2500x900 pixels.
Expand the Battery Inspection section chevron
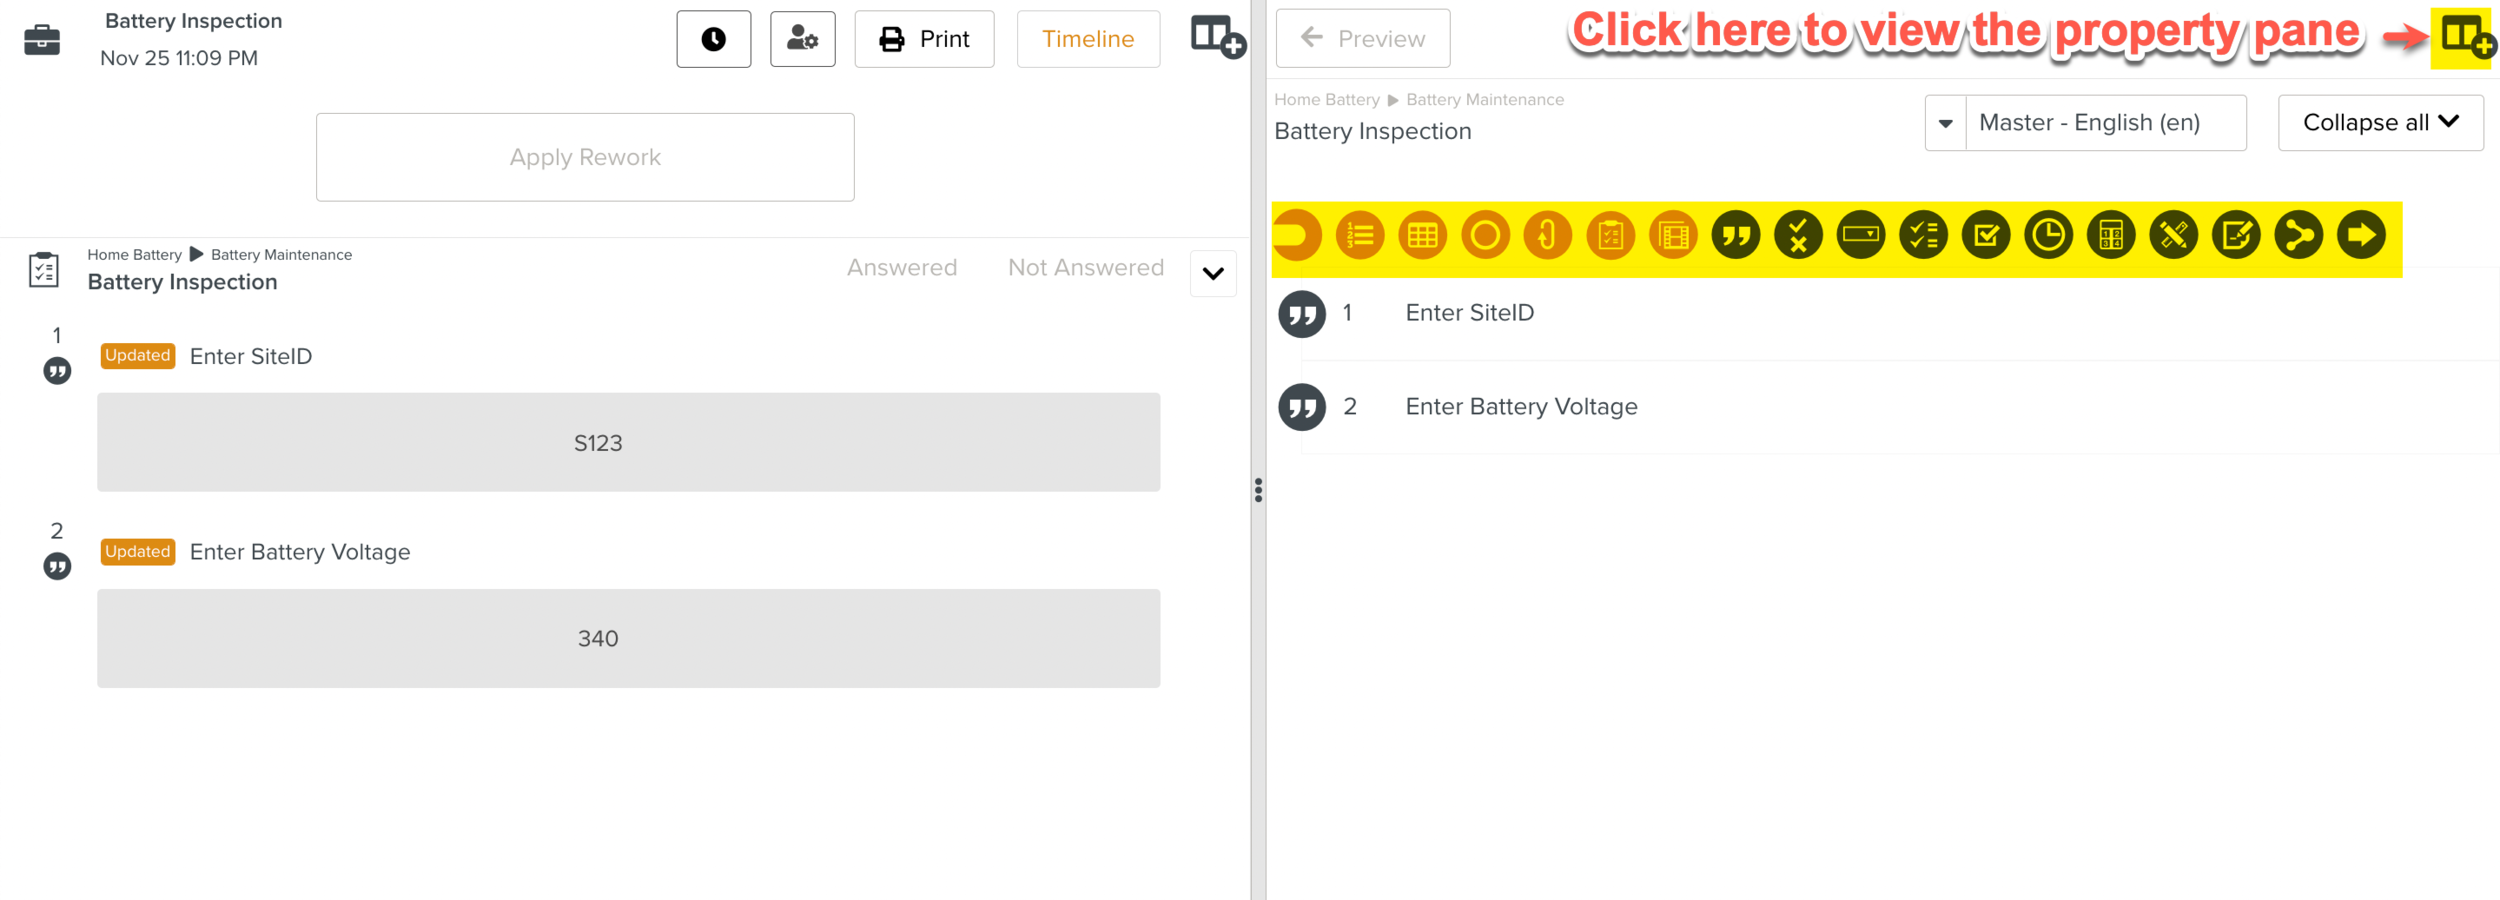(x=1212, y=274)
